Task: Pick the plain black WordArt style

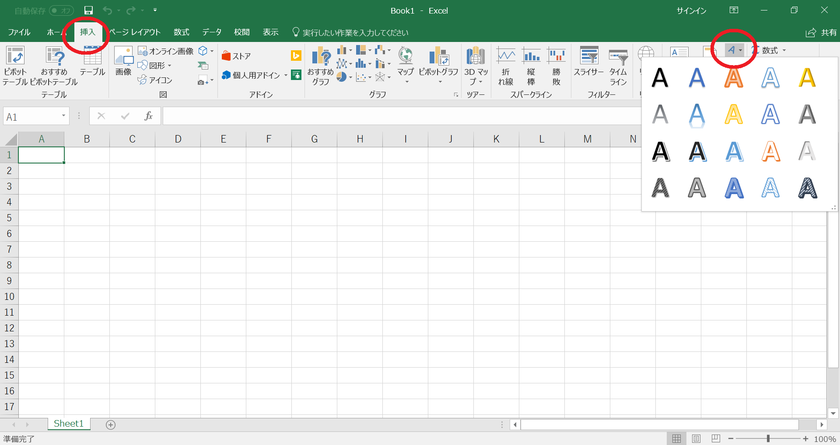Action: (x=660, y=78)
